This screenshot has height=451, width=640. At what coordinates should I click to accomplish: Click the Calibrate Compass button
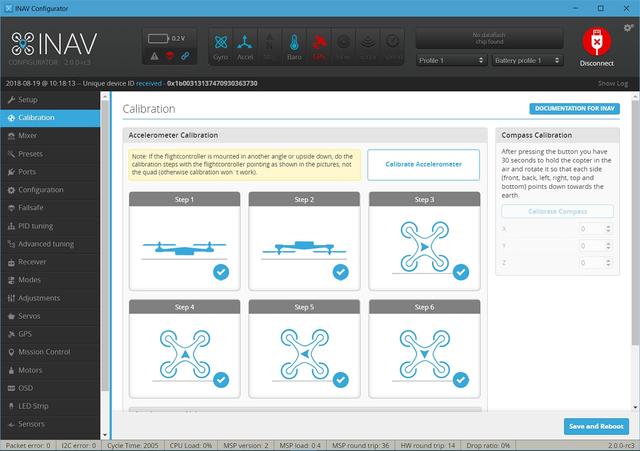tap(557, 211)
